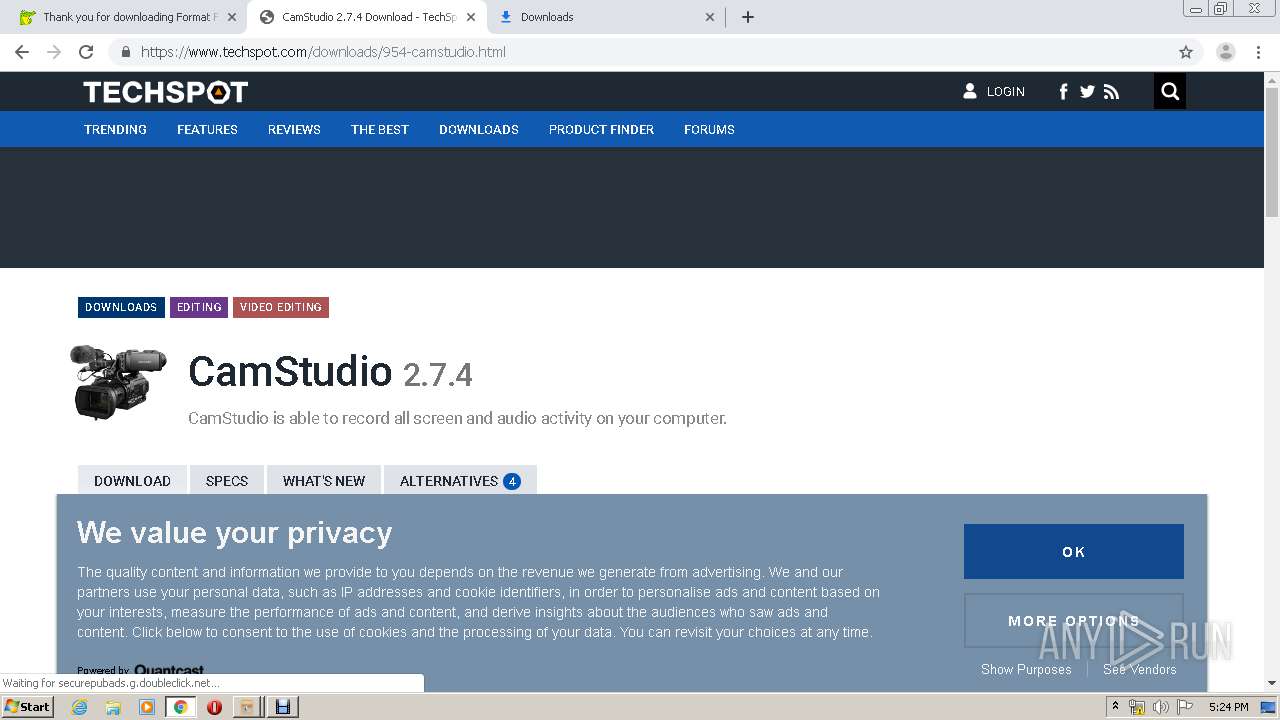Image resolution: width=1280 pixels, height=720 pixels.
Task: Click the Action Center flag tray icon
Action: click(1185, 707)
